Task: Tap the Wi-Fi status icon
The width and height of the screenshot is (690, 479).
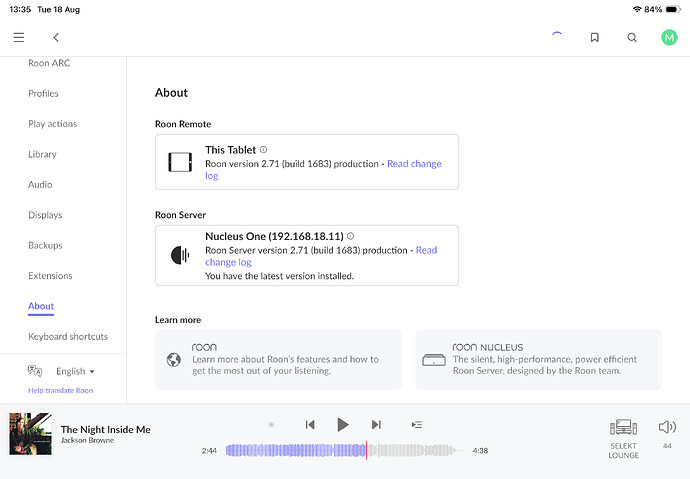Action: coord(637,9)
